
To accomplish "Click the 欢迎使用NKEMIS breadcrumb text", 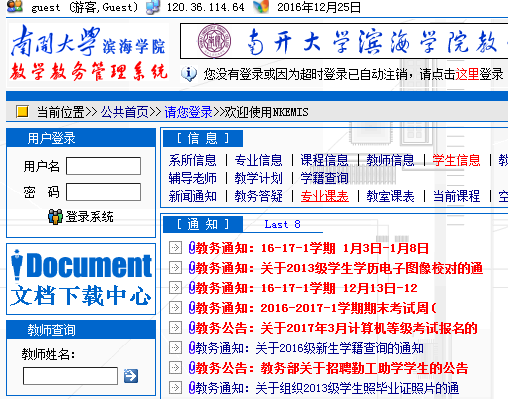I will point(266,112).
